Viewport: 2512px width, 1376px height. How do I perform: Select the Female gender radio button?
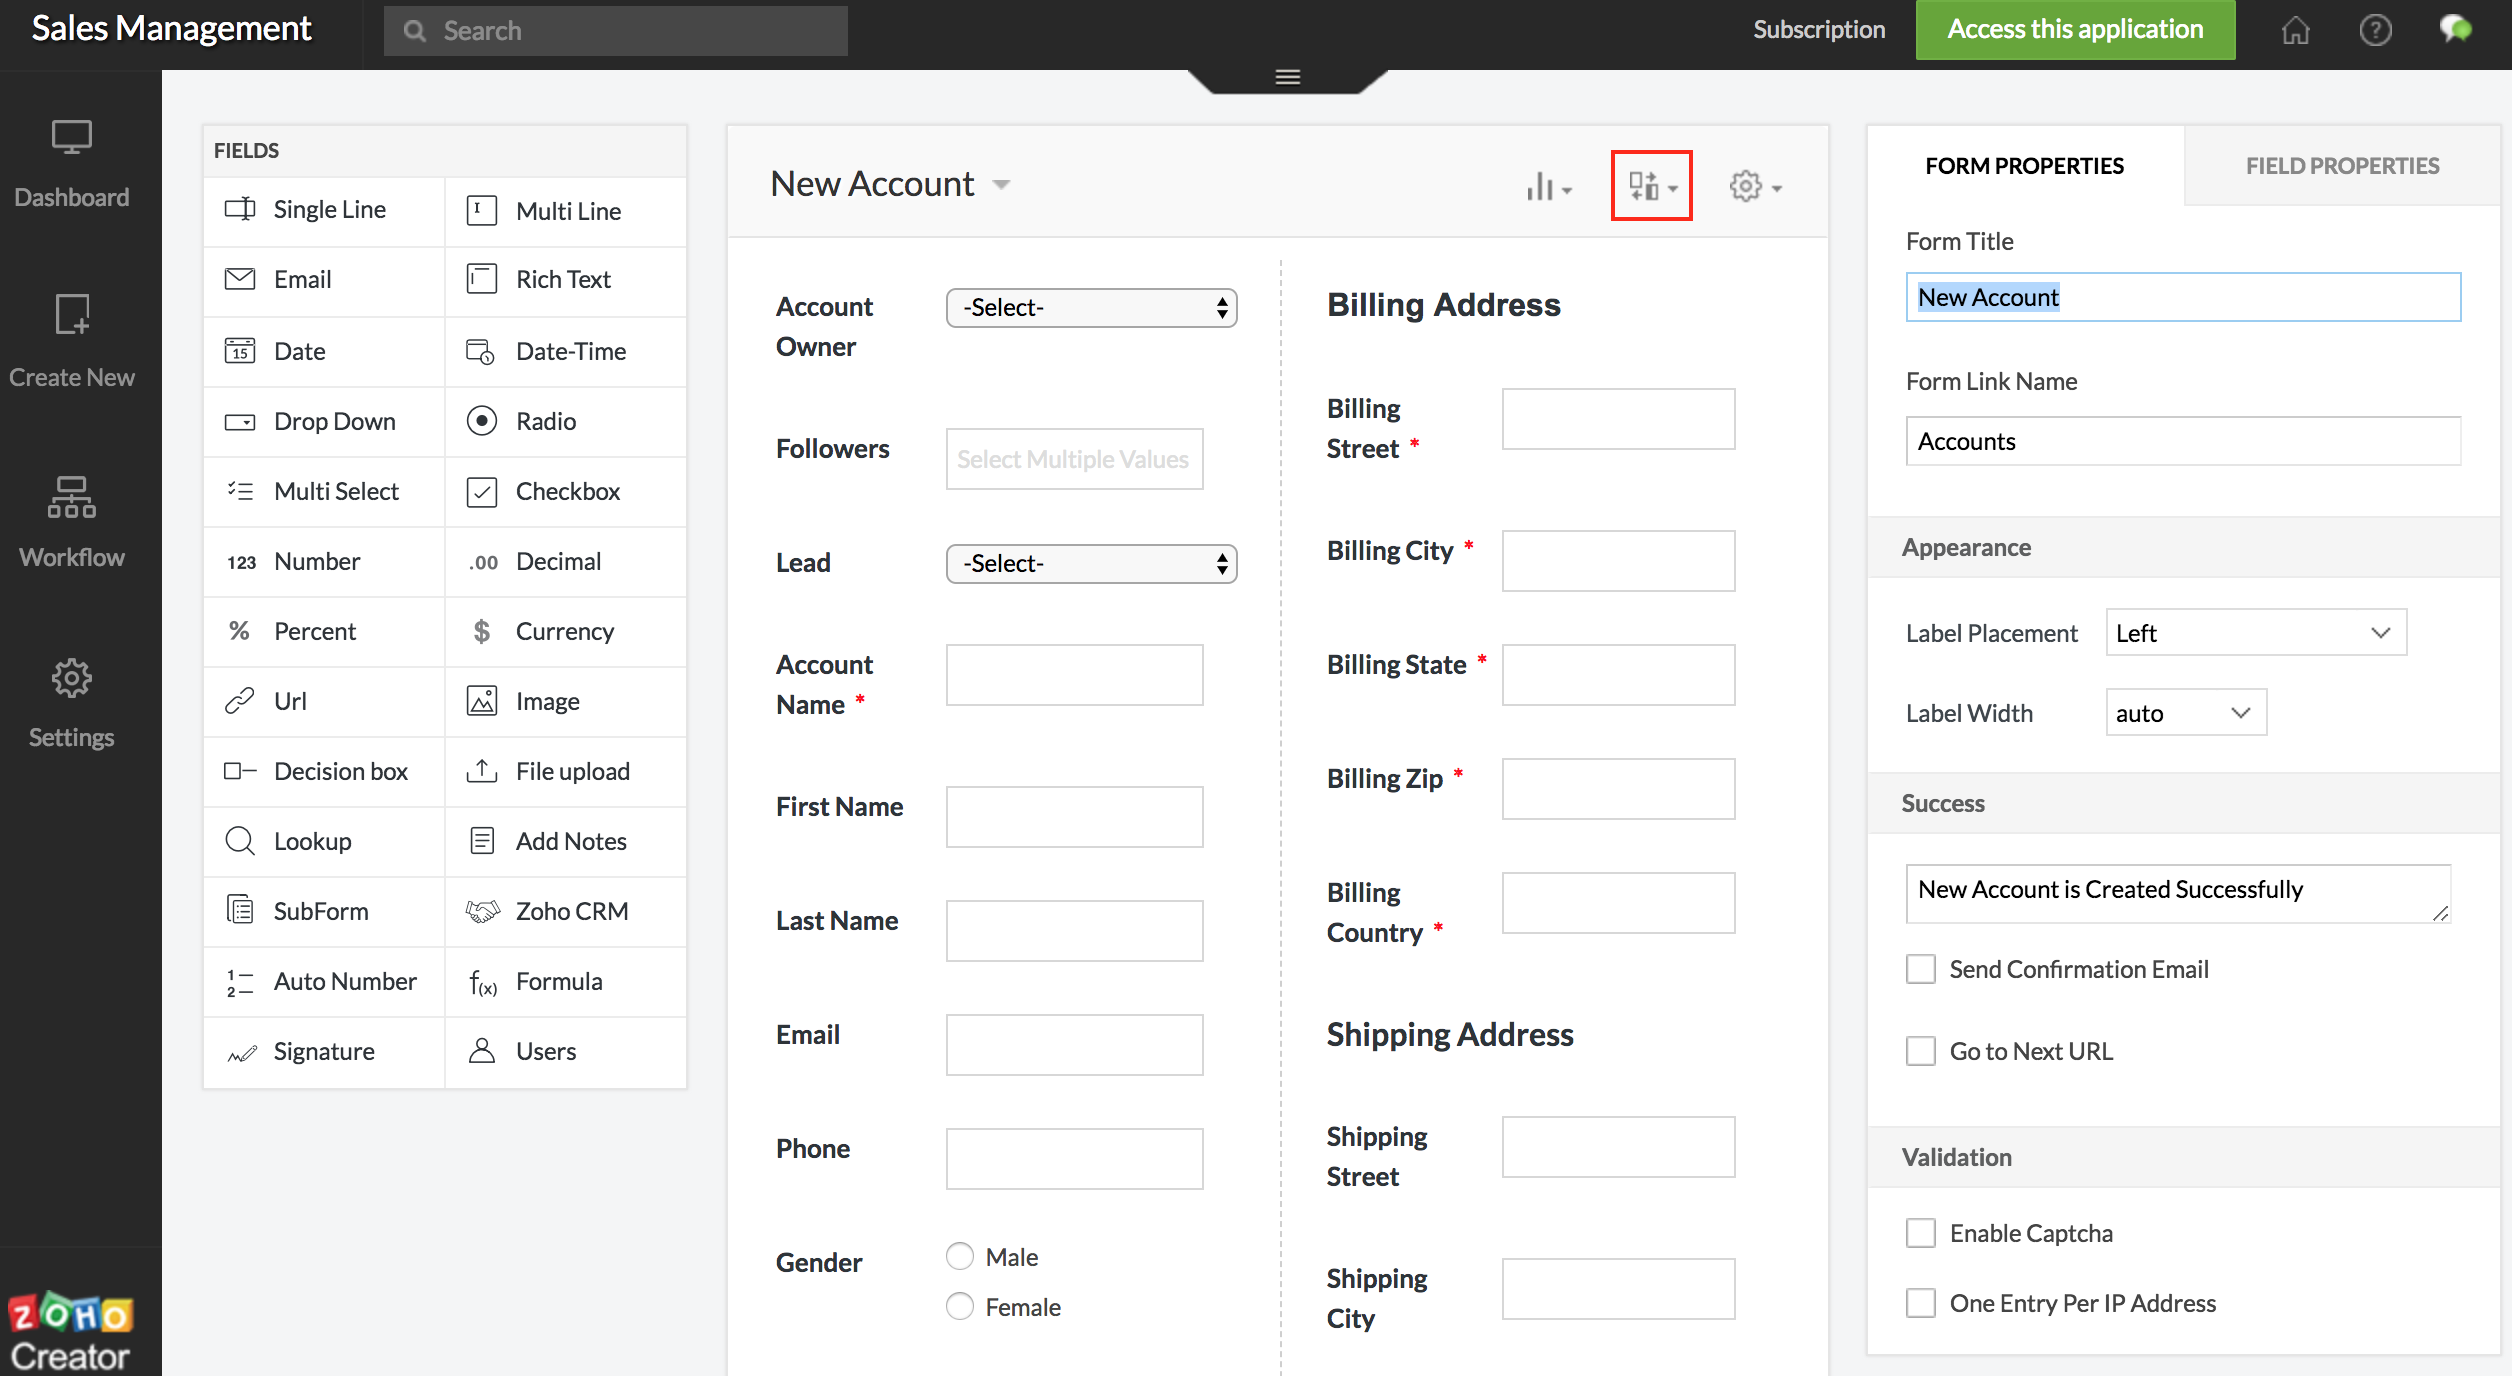959,1306
